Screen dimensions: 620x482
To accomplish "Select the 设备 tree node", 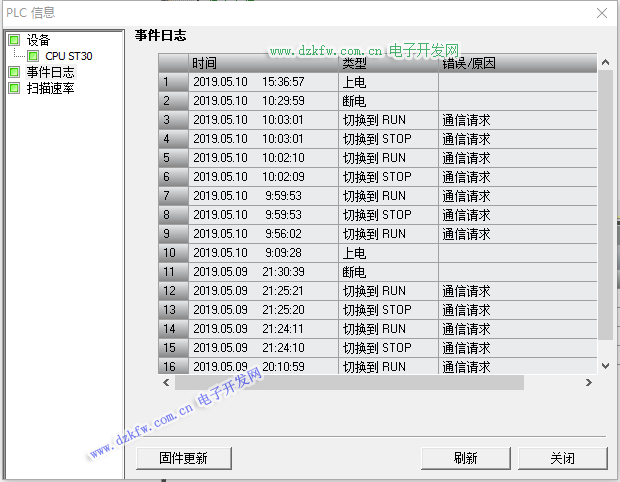I will (39, 40).
